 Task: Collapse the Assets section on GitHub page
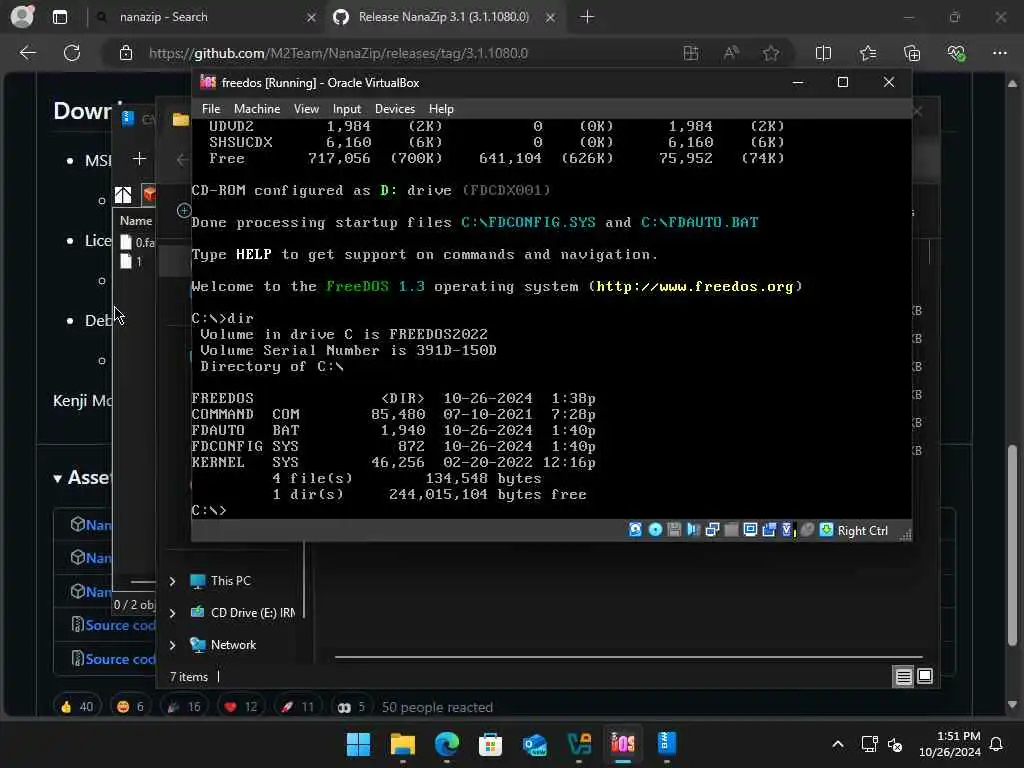pyautogui.click(x=58, y=479)
